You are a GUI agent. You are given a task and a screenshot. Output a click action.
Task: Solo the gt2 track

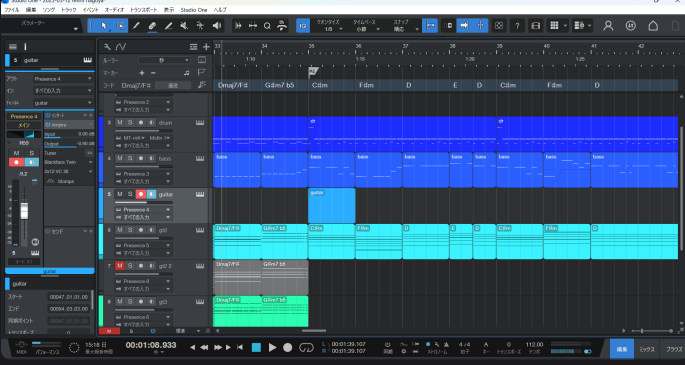(130, 230)
